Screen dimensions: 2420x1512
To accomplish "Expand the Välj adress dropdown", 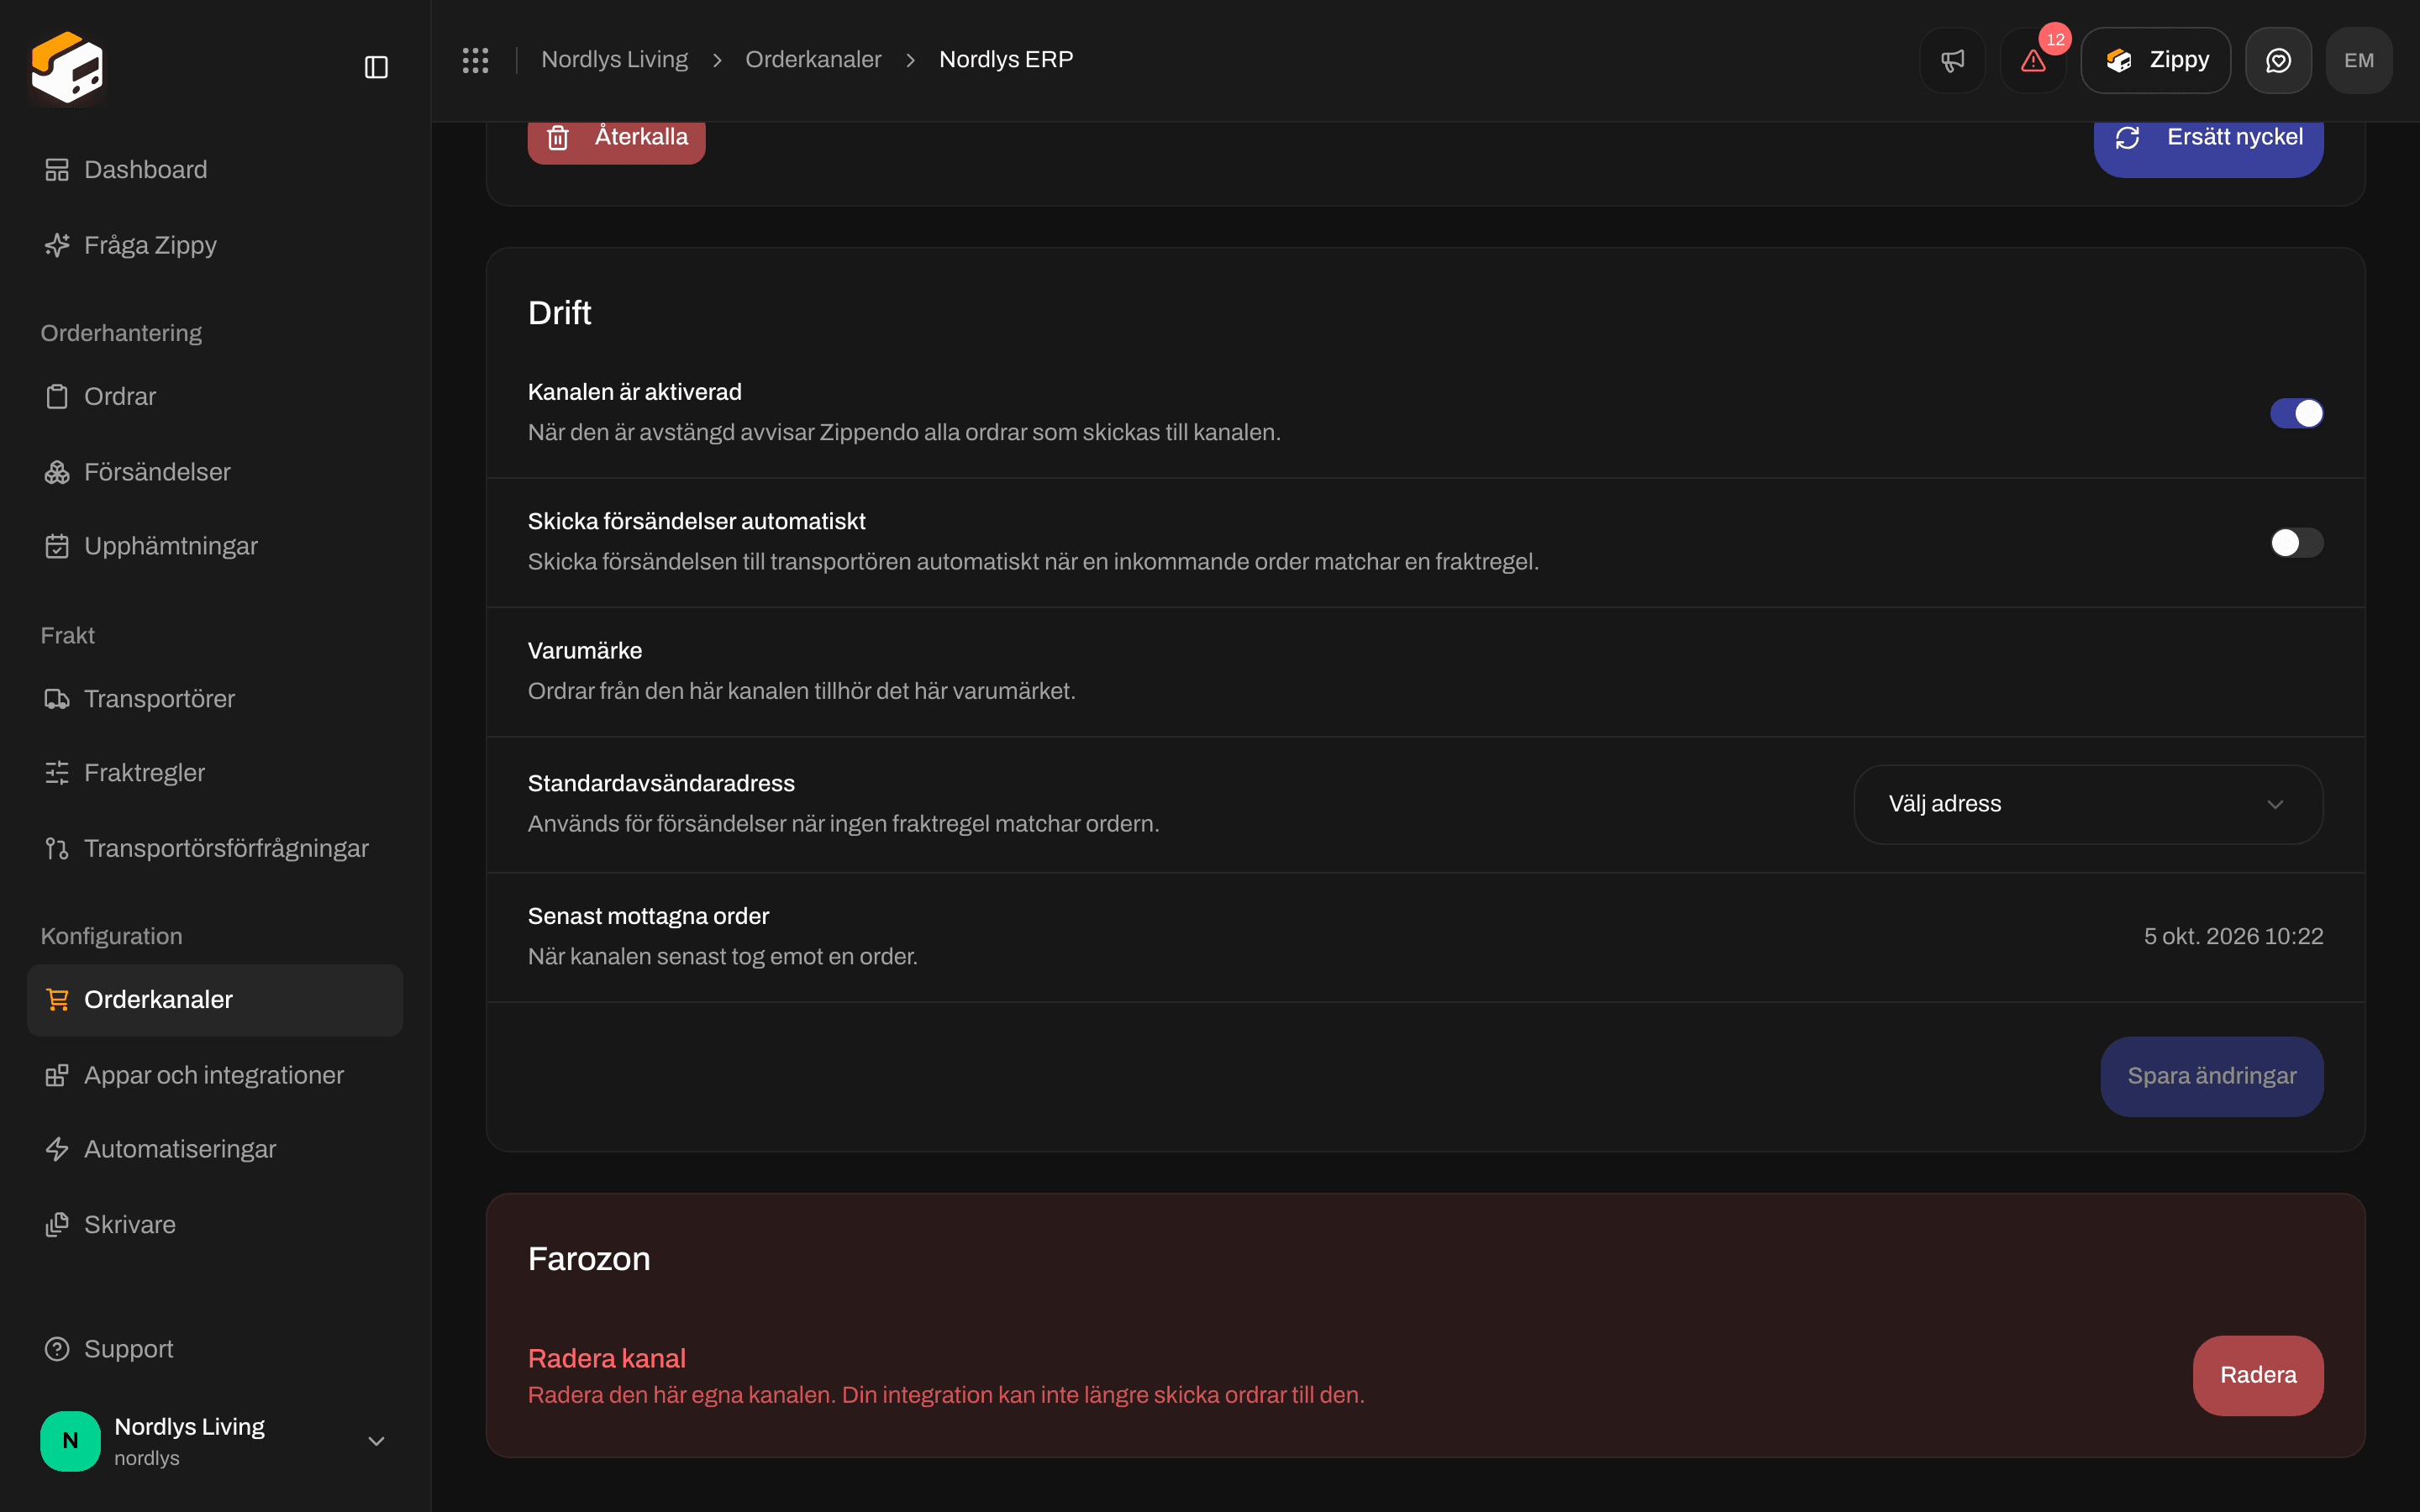I will tap(2088, 804).
